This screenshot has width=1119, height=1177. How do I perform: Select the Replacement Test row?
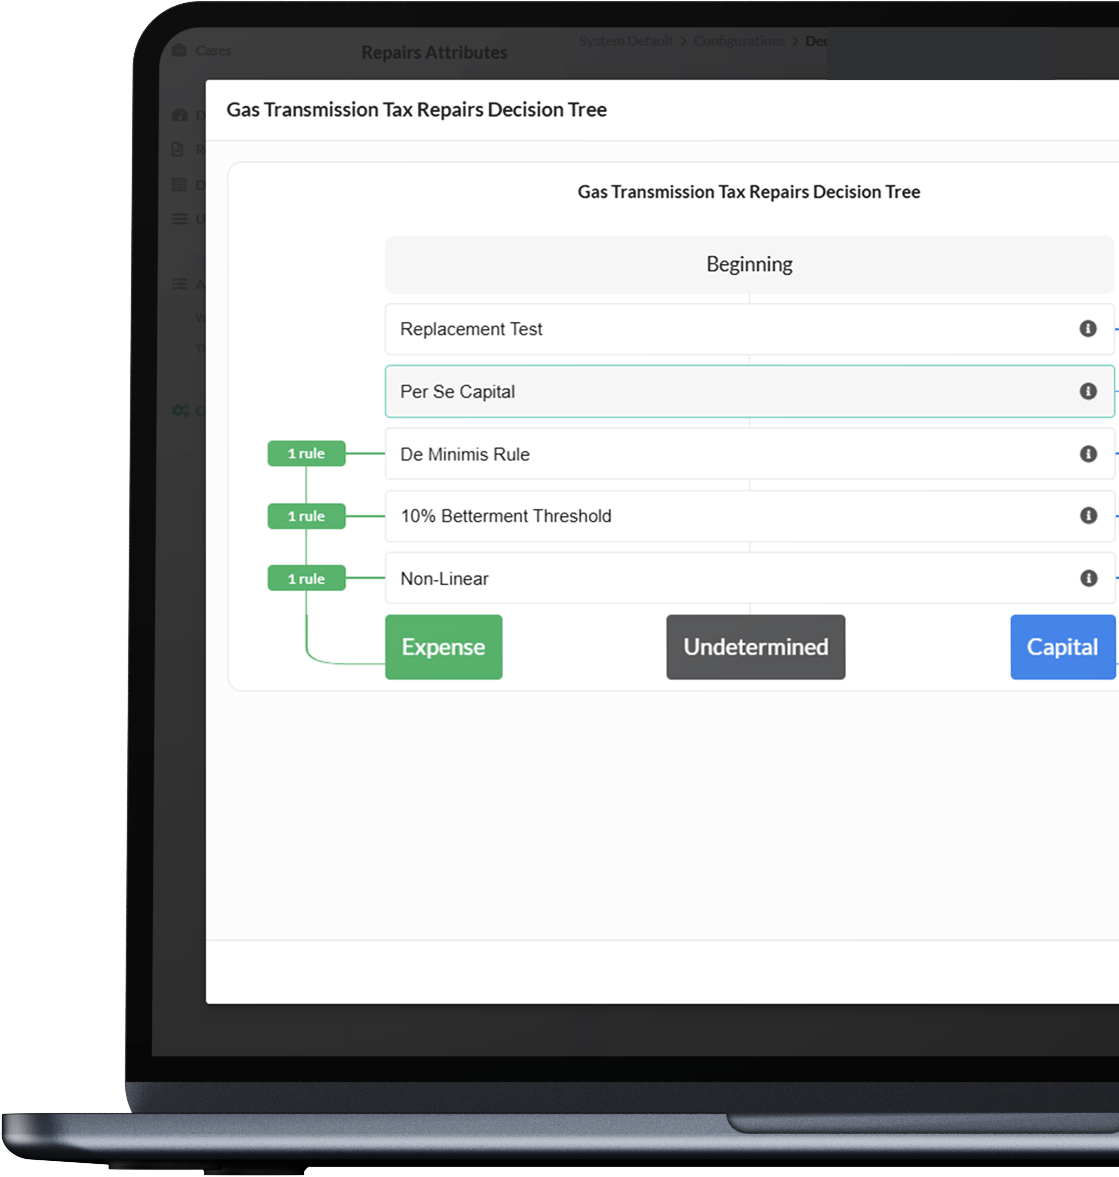coord(750,329)
